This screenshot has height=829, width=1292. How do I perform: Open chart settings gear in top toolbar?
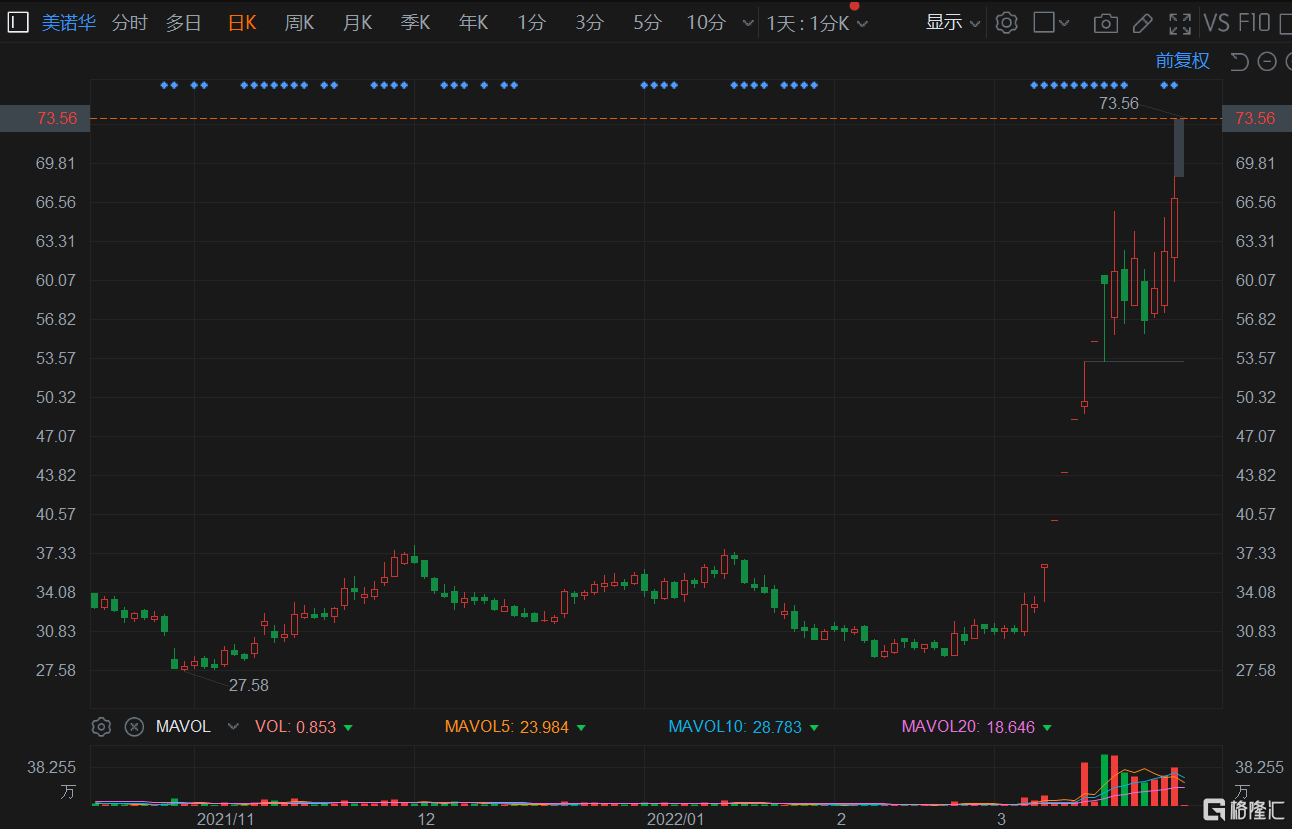[1007, 22]
